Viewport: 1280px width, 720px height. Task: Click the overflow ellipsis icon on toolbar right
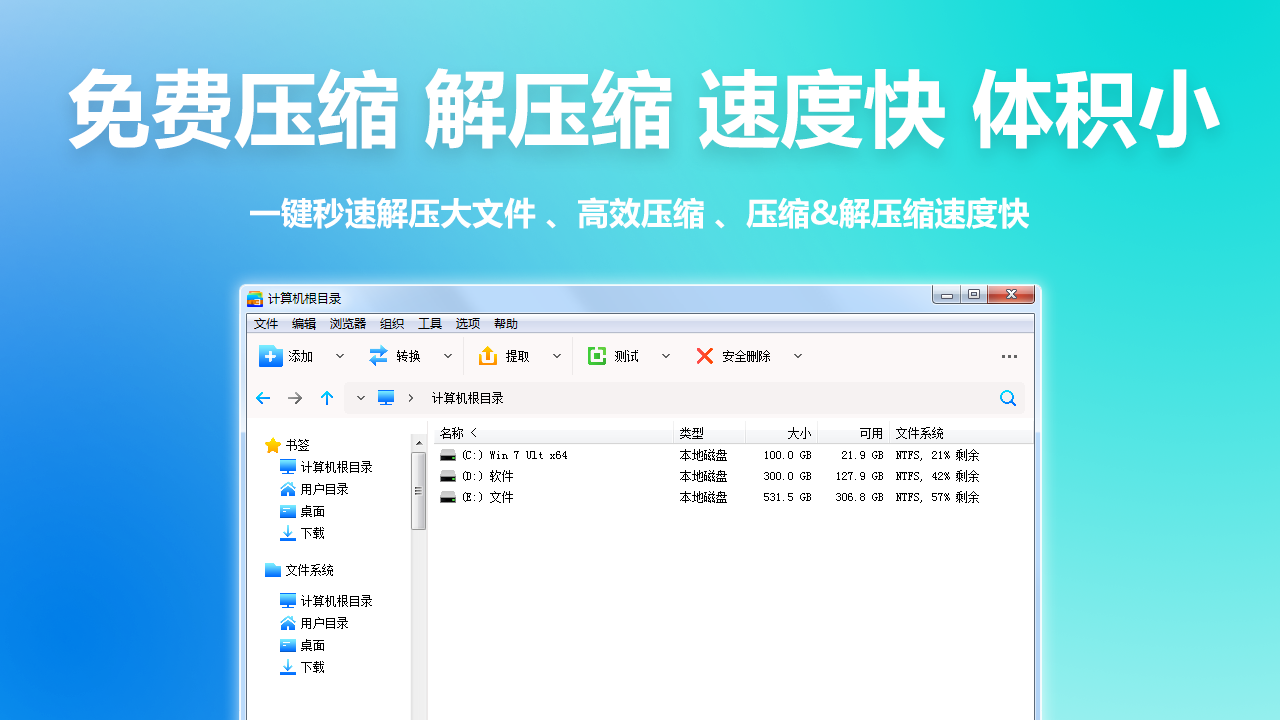tap(1008, 356)
